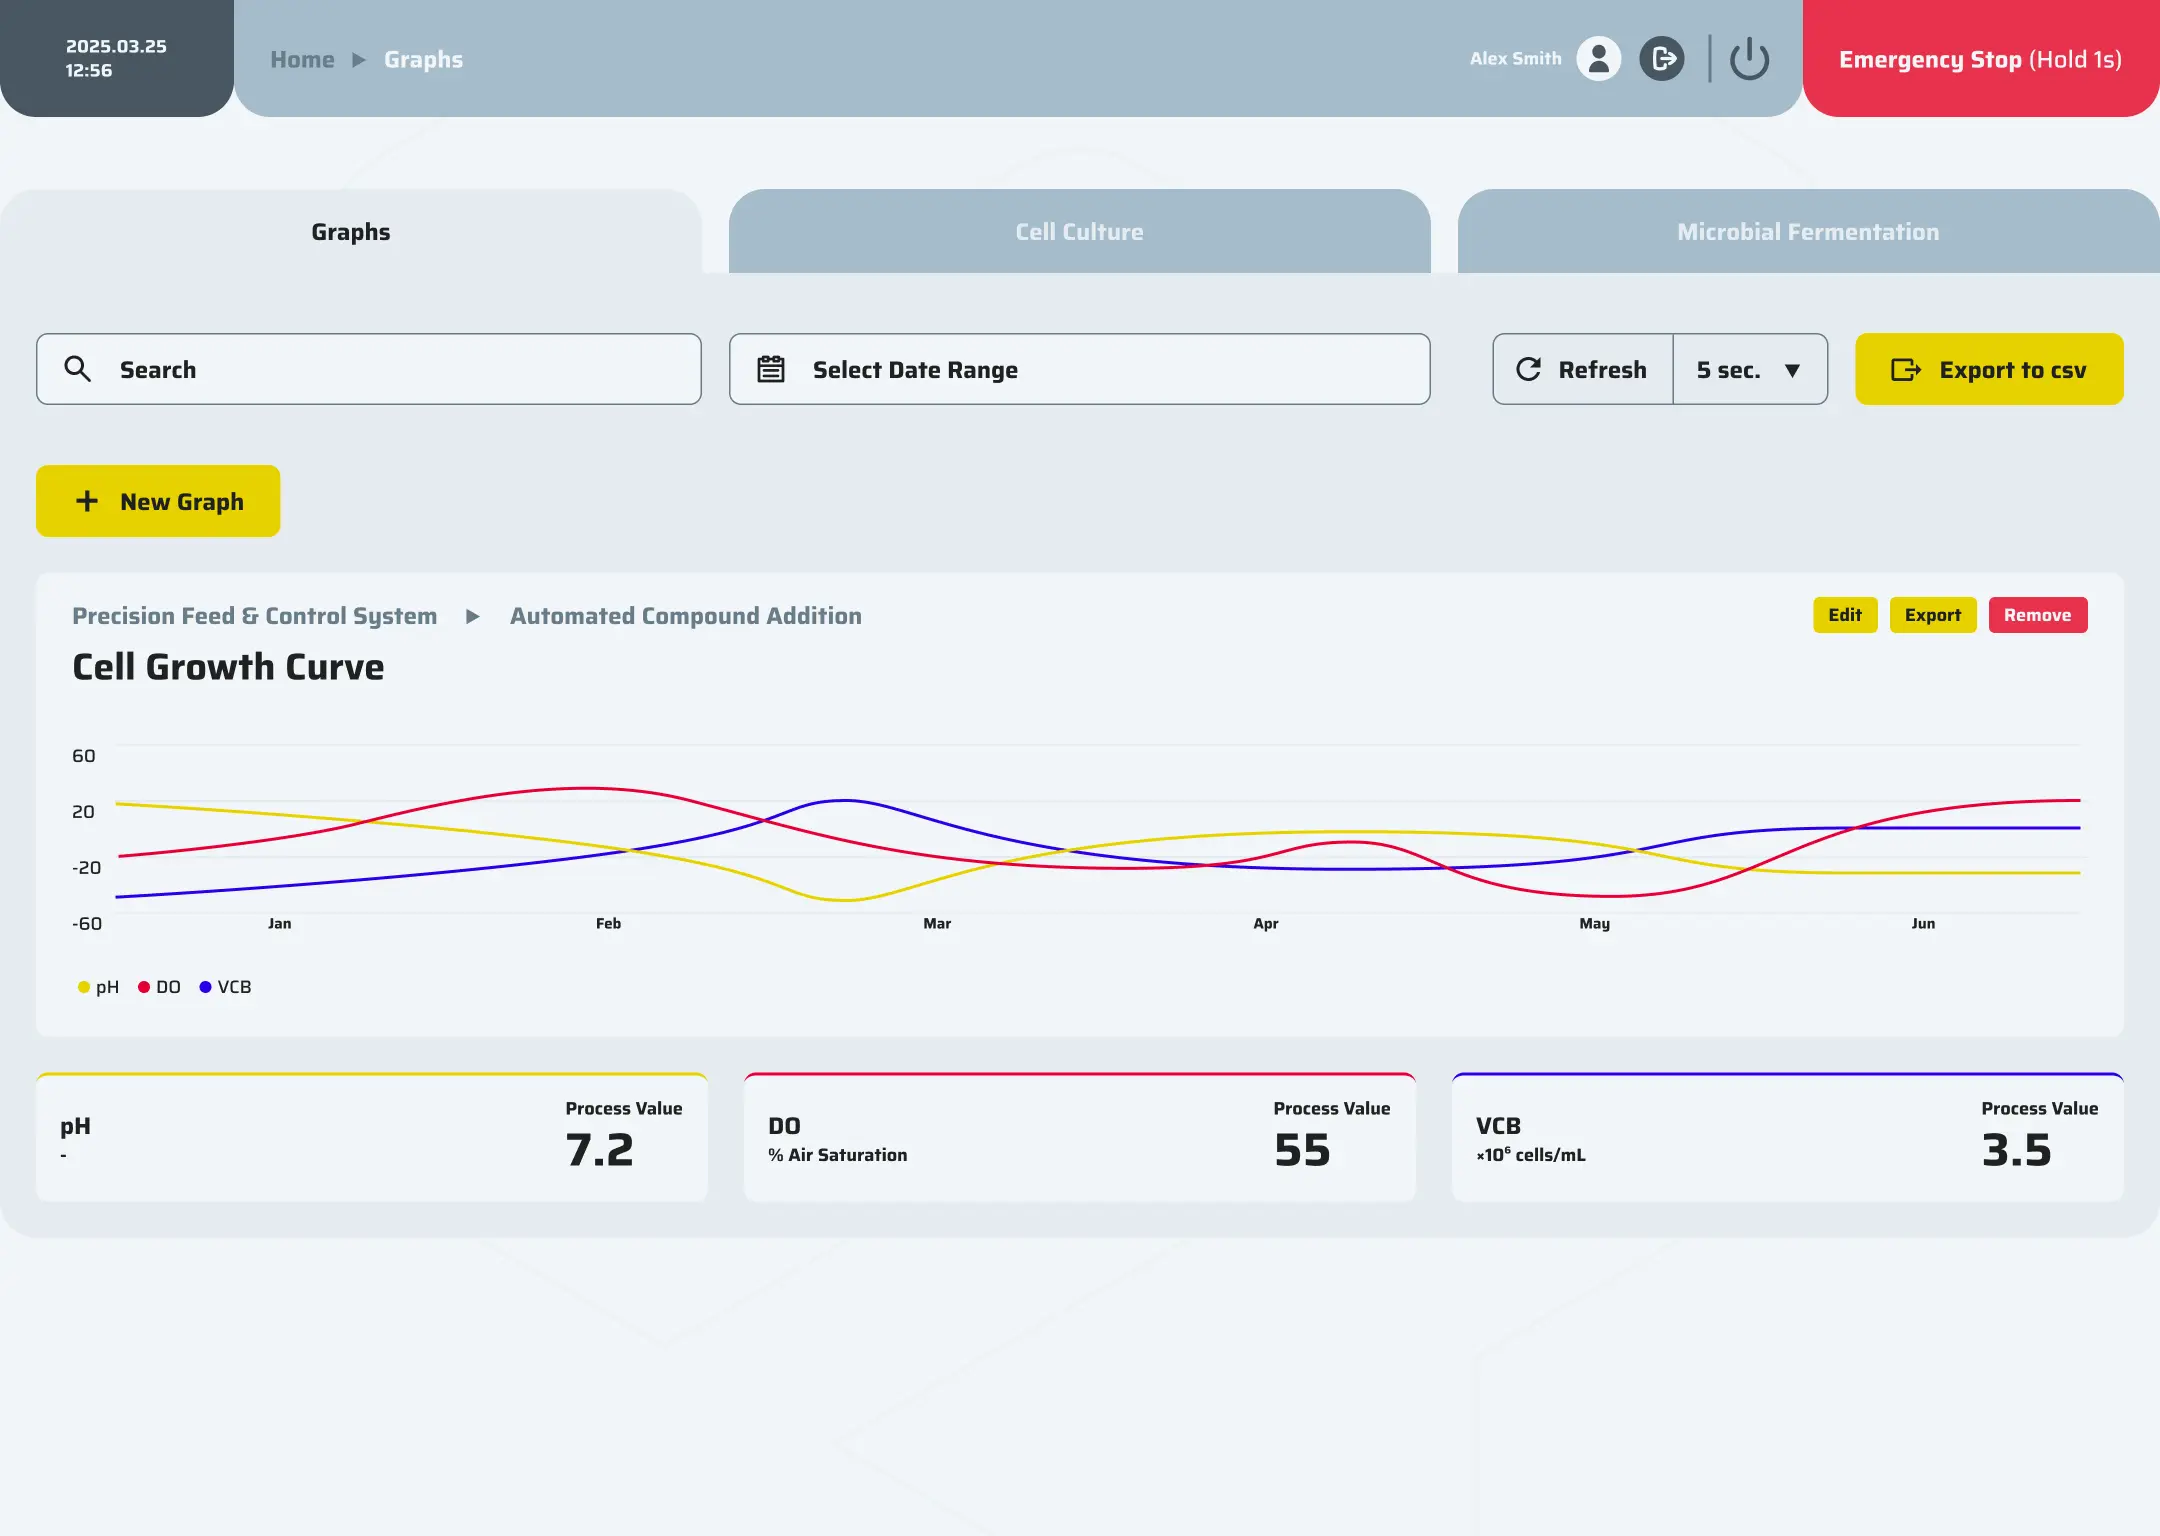
Task: Toggle the DO series in legend
Action: [x=159, y=987]
